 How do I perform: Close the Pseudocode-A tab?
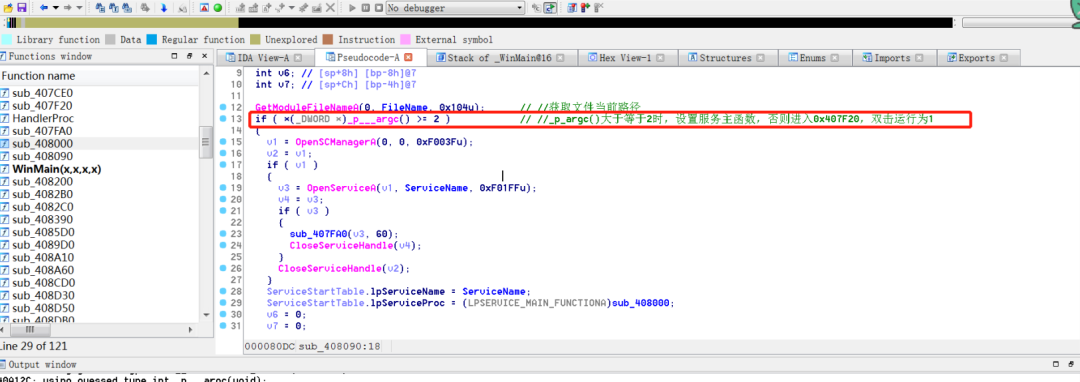[408, 58]
